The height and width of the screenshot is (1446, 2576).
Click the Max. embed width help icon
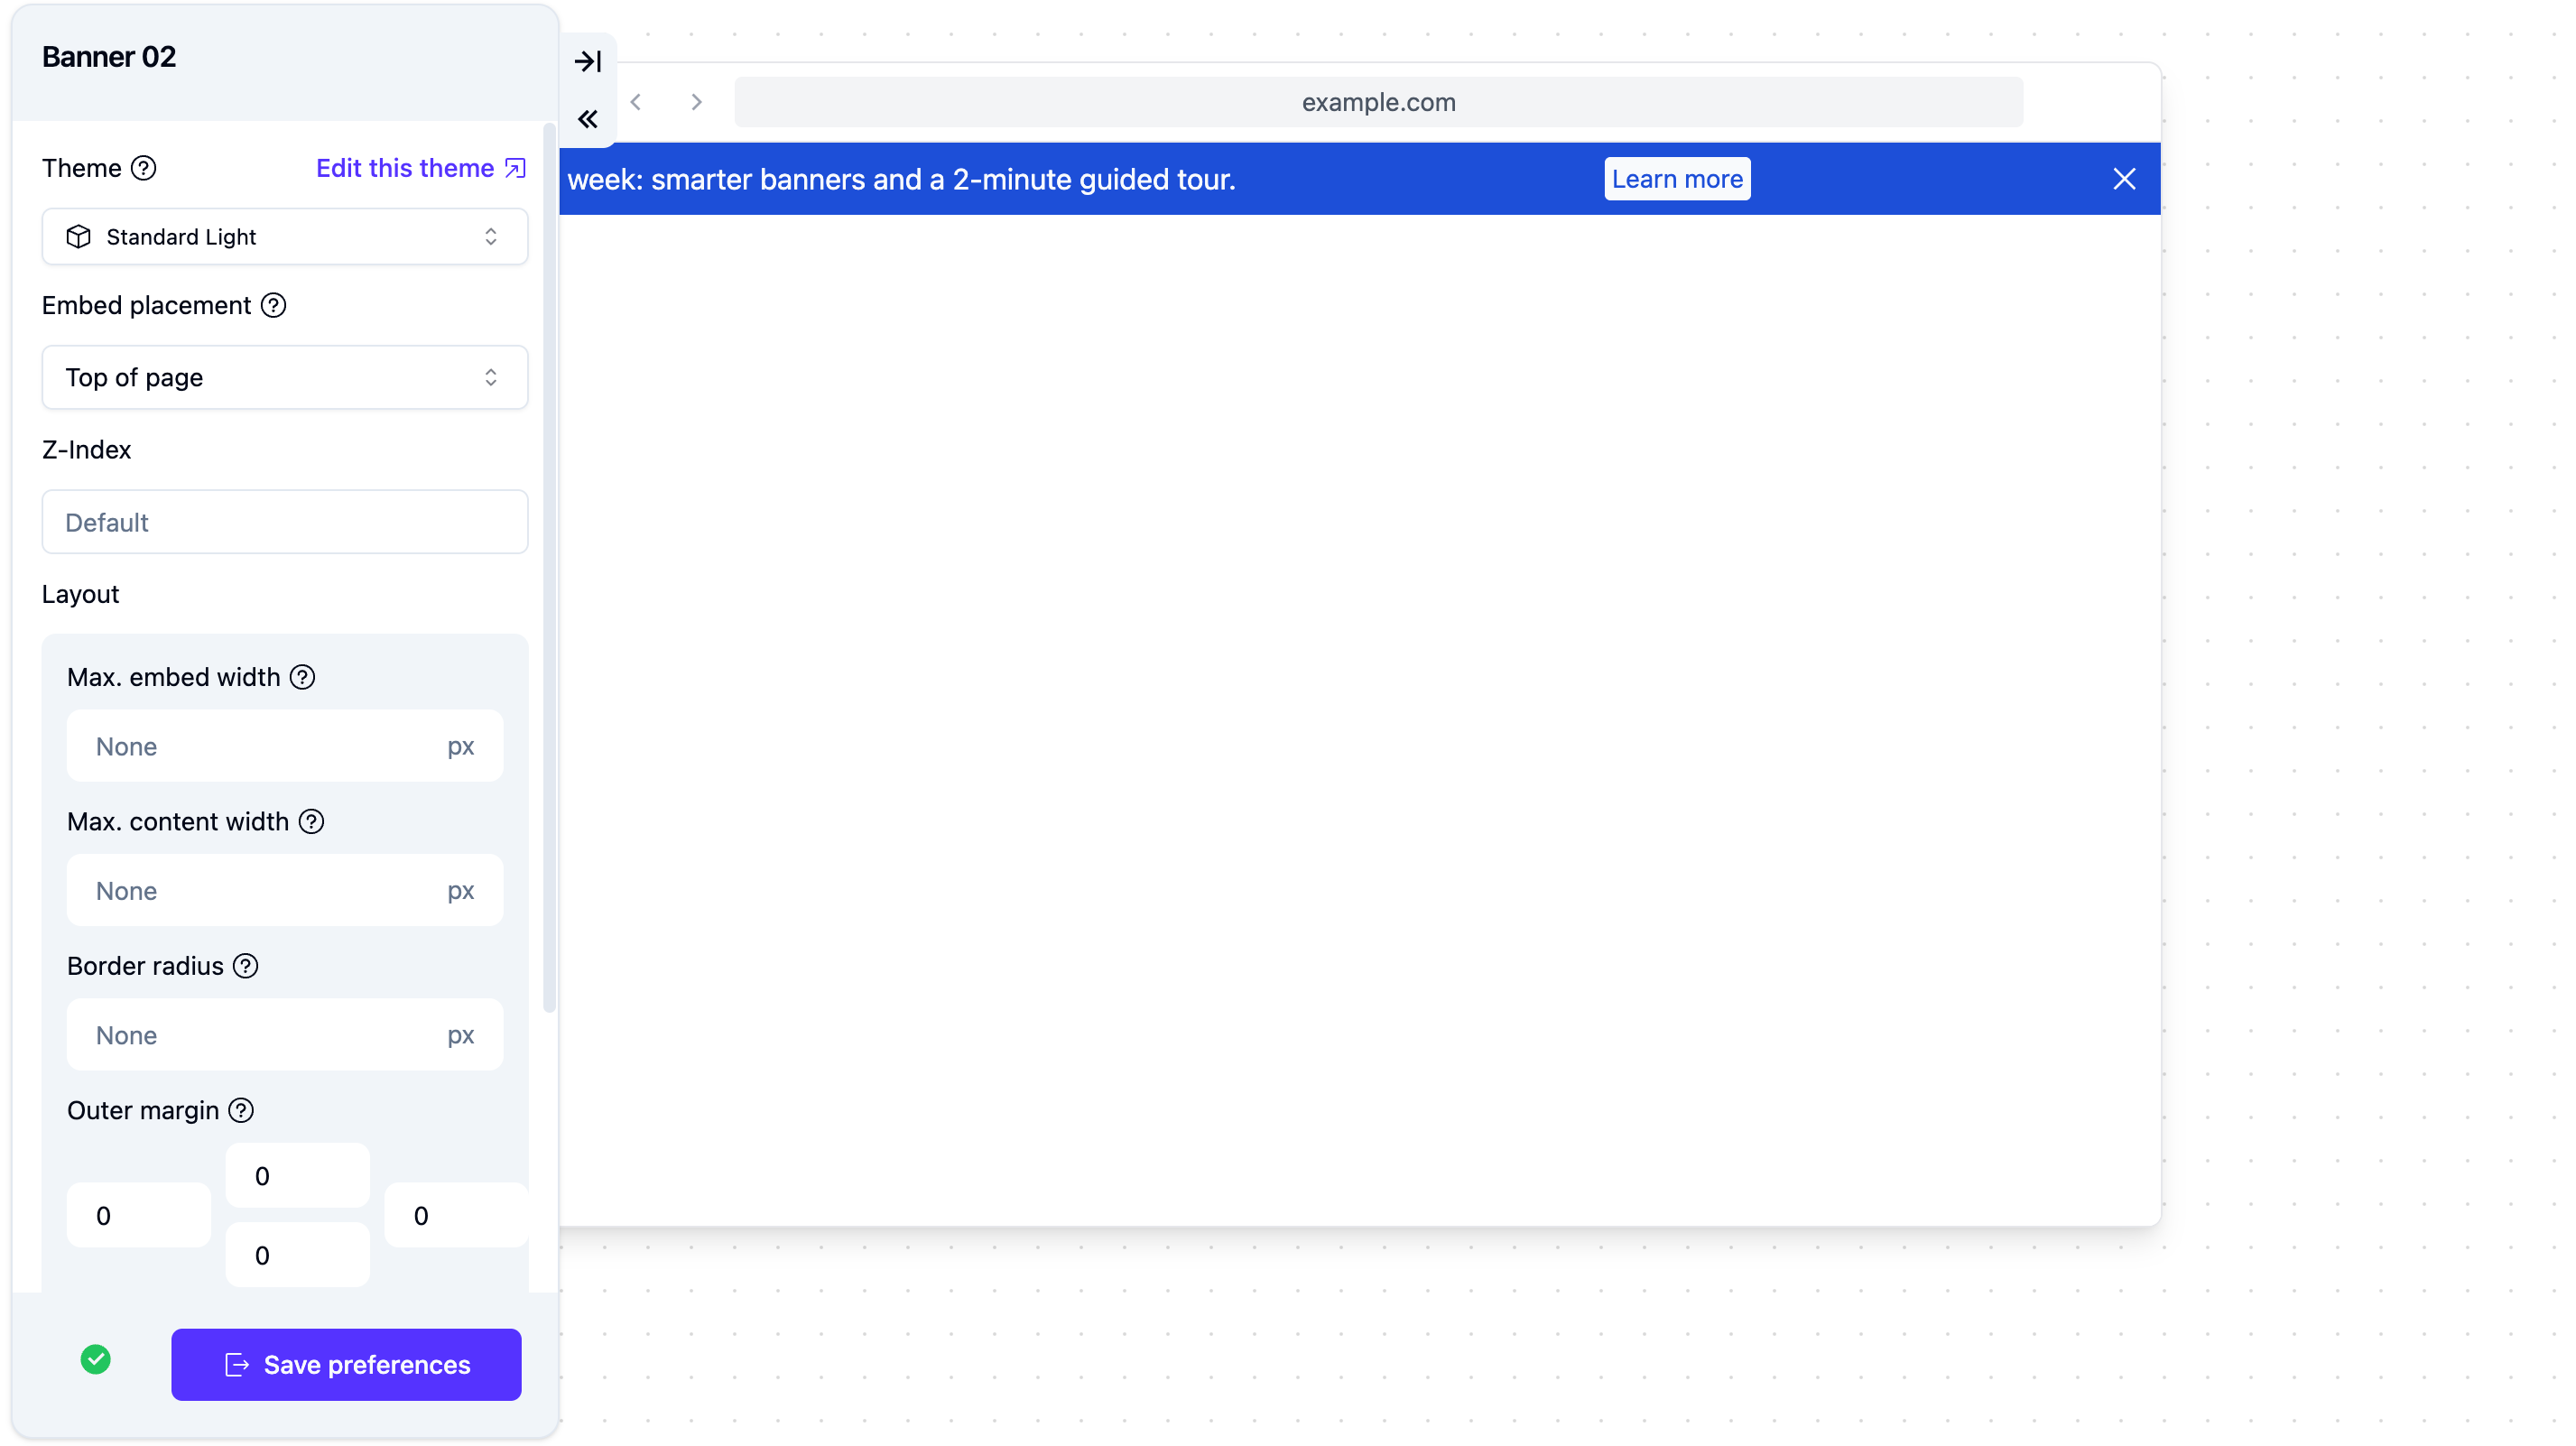(x=302, y=677)
